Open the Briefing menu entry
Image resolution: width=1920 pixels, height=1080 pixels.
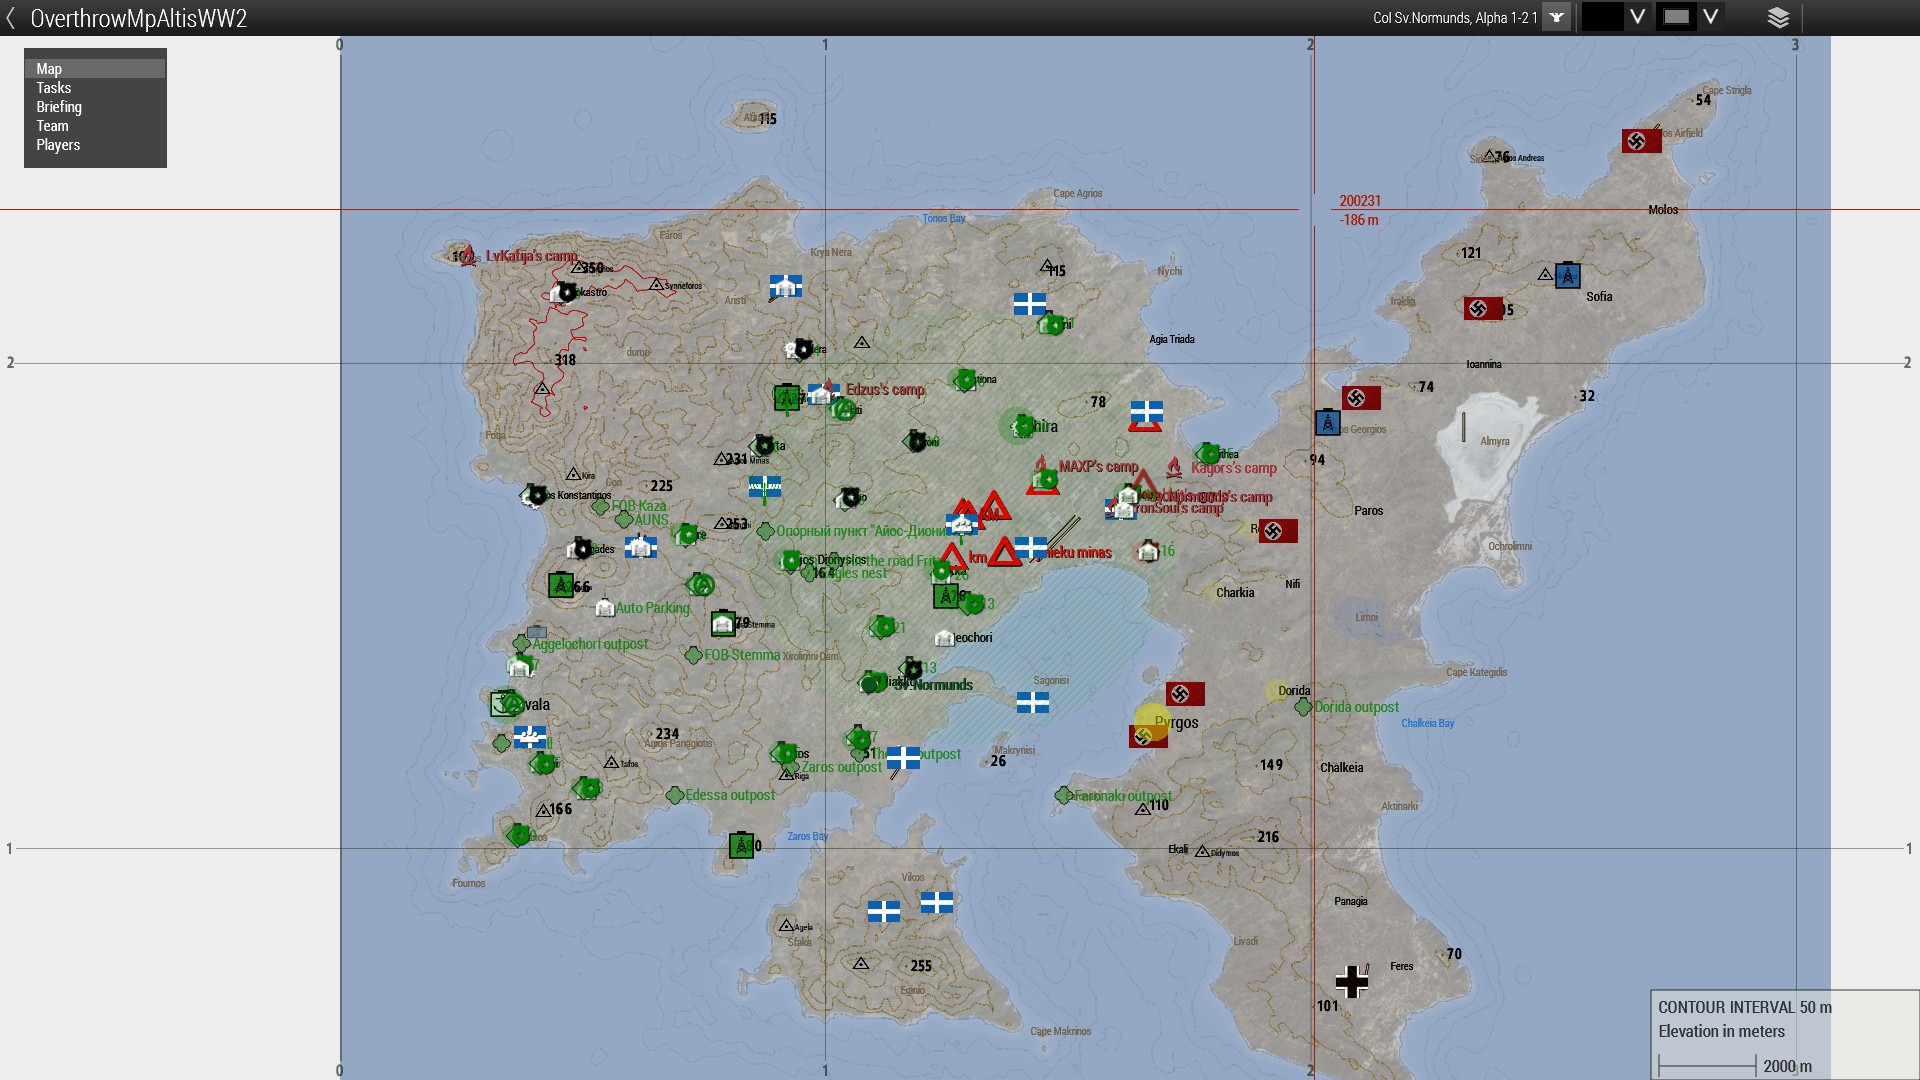click(x=59, y=107)
